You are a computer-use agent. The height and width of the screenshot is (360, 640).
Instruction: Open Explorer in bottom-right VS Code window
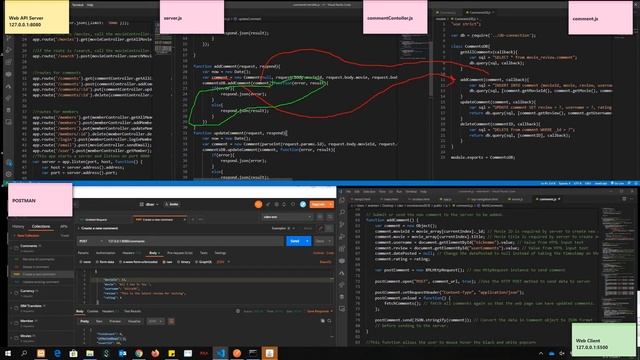pos(342,200)
